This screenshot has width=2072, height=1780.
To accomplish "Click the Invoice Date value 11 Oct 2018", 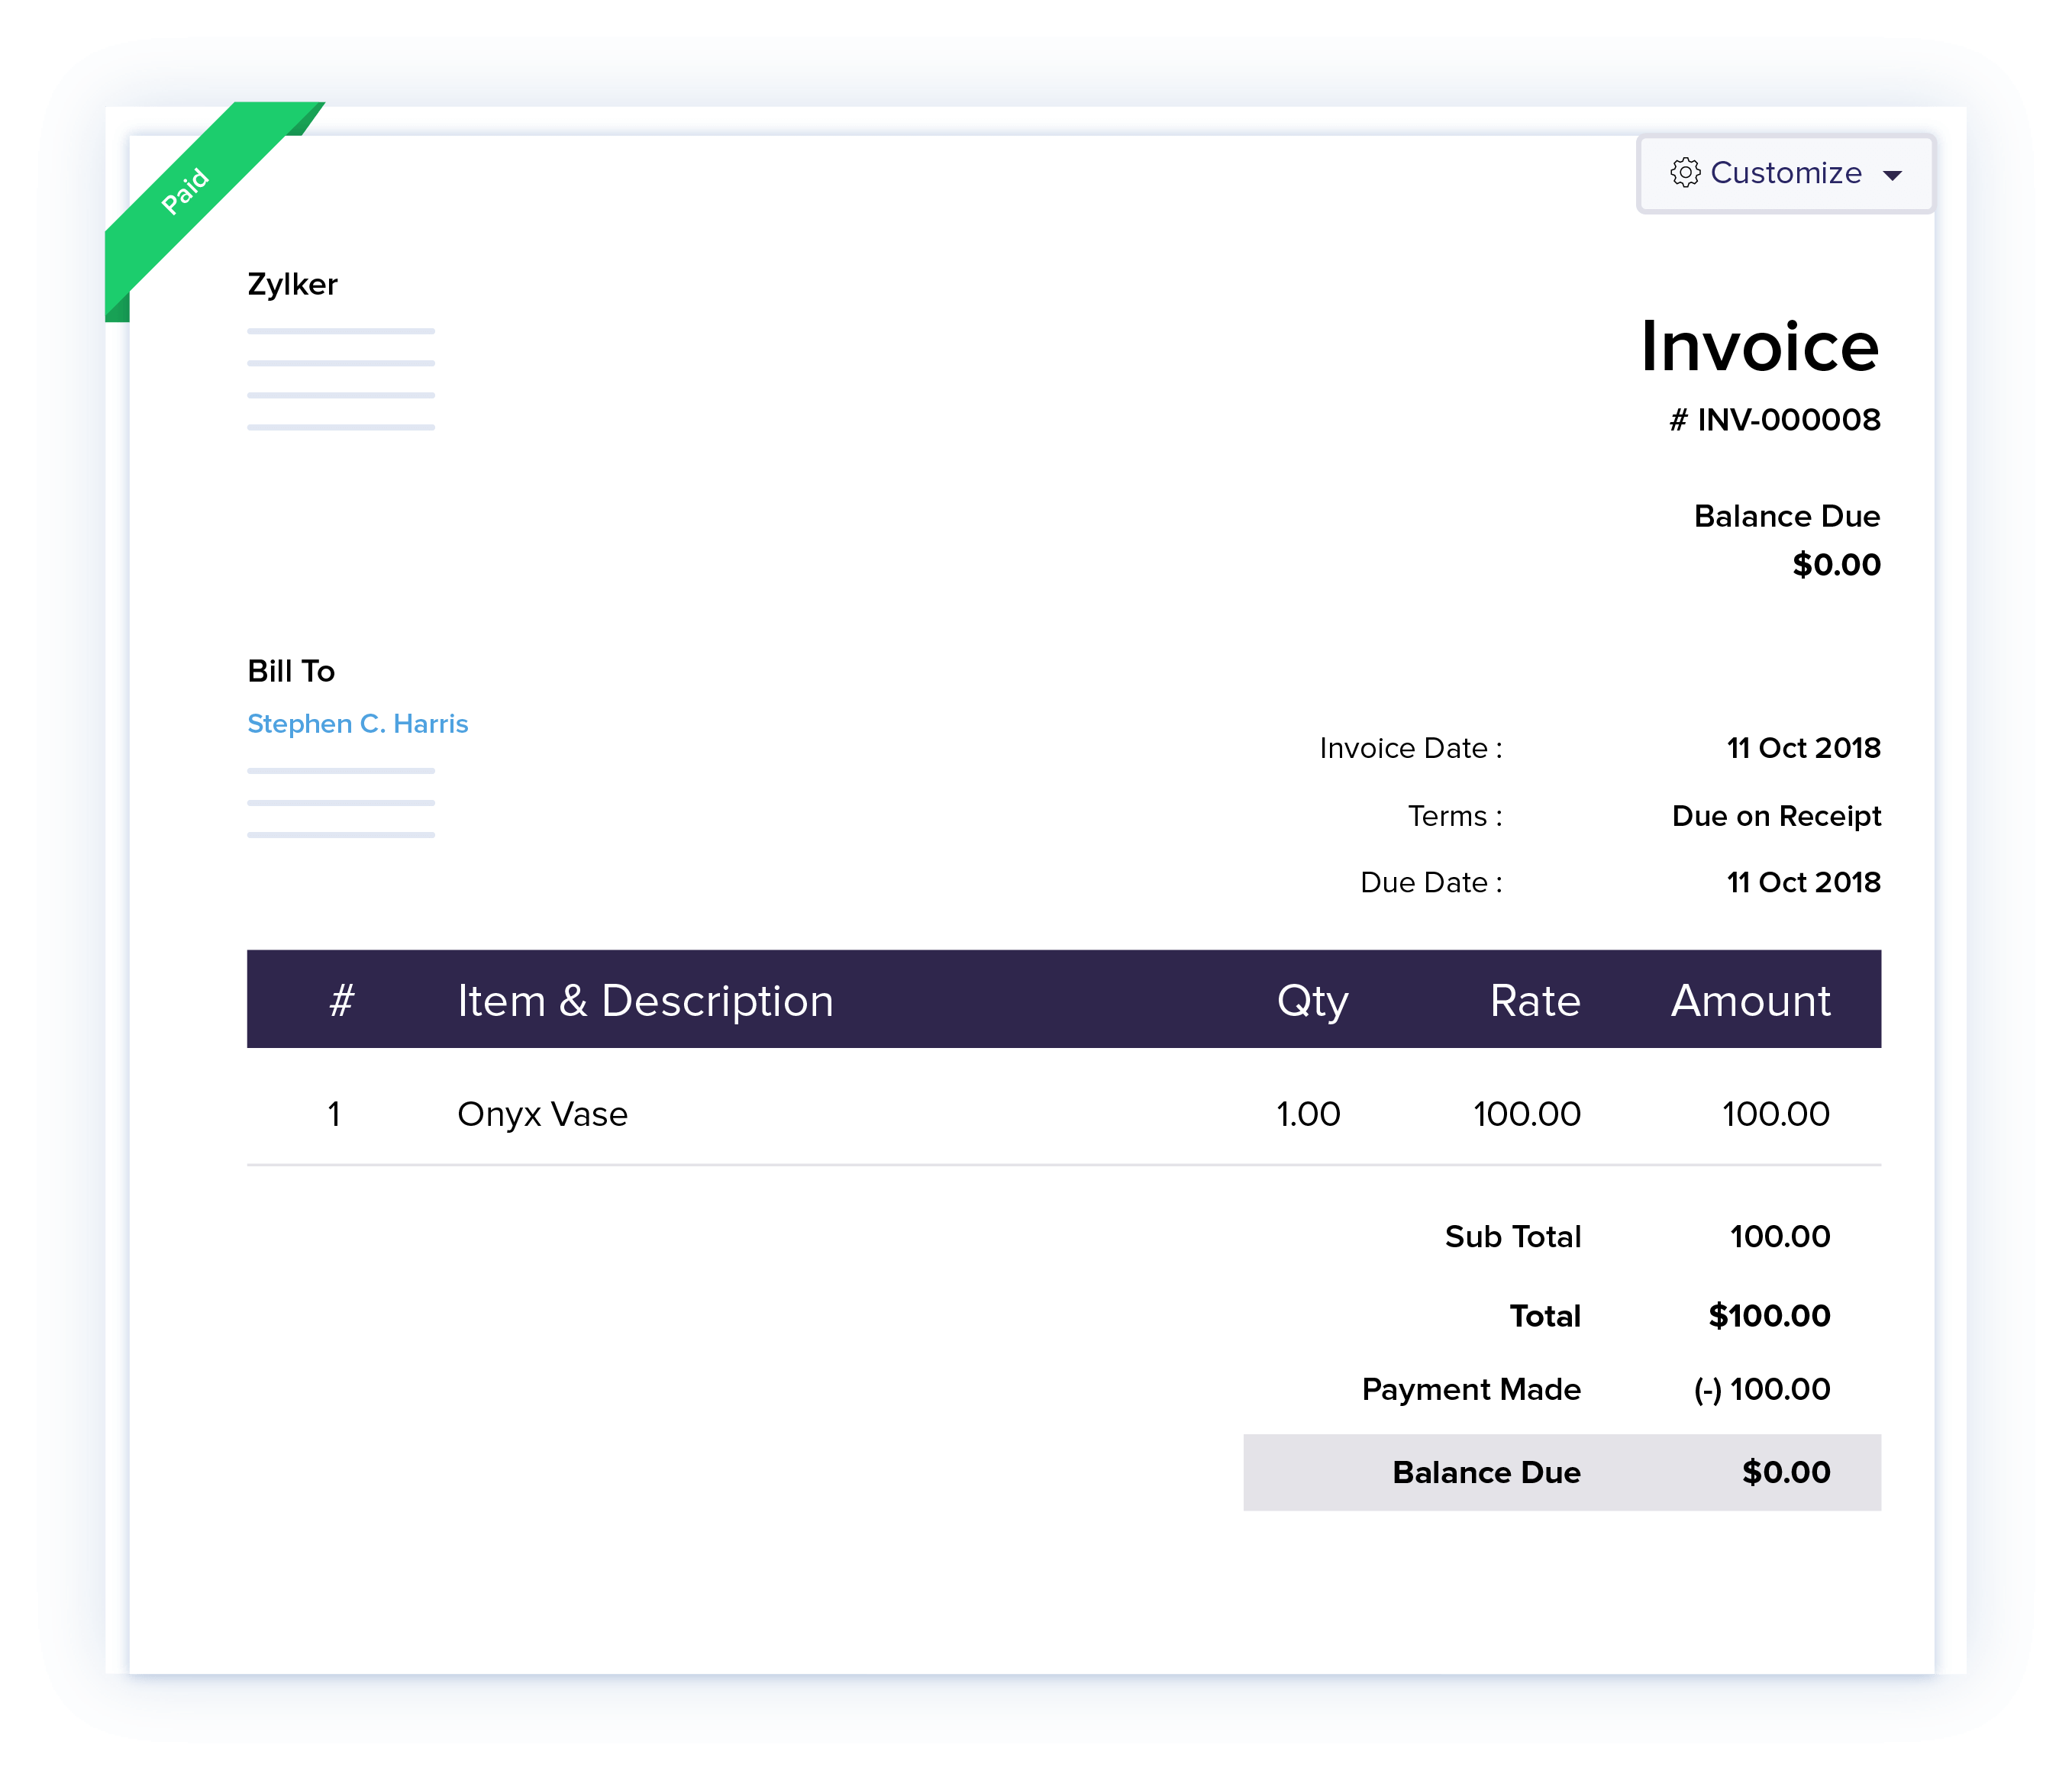I will coord(1803,747).
